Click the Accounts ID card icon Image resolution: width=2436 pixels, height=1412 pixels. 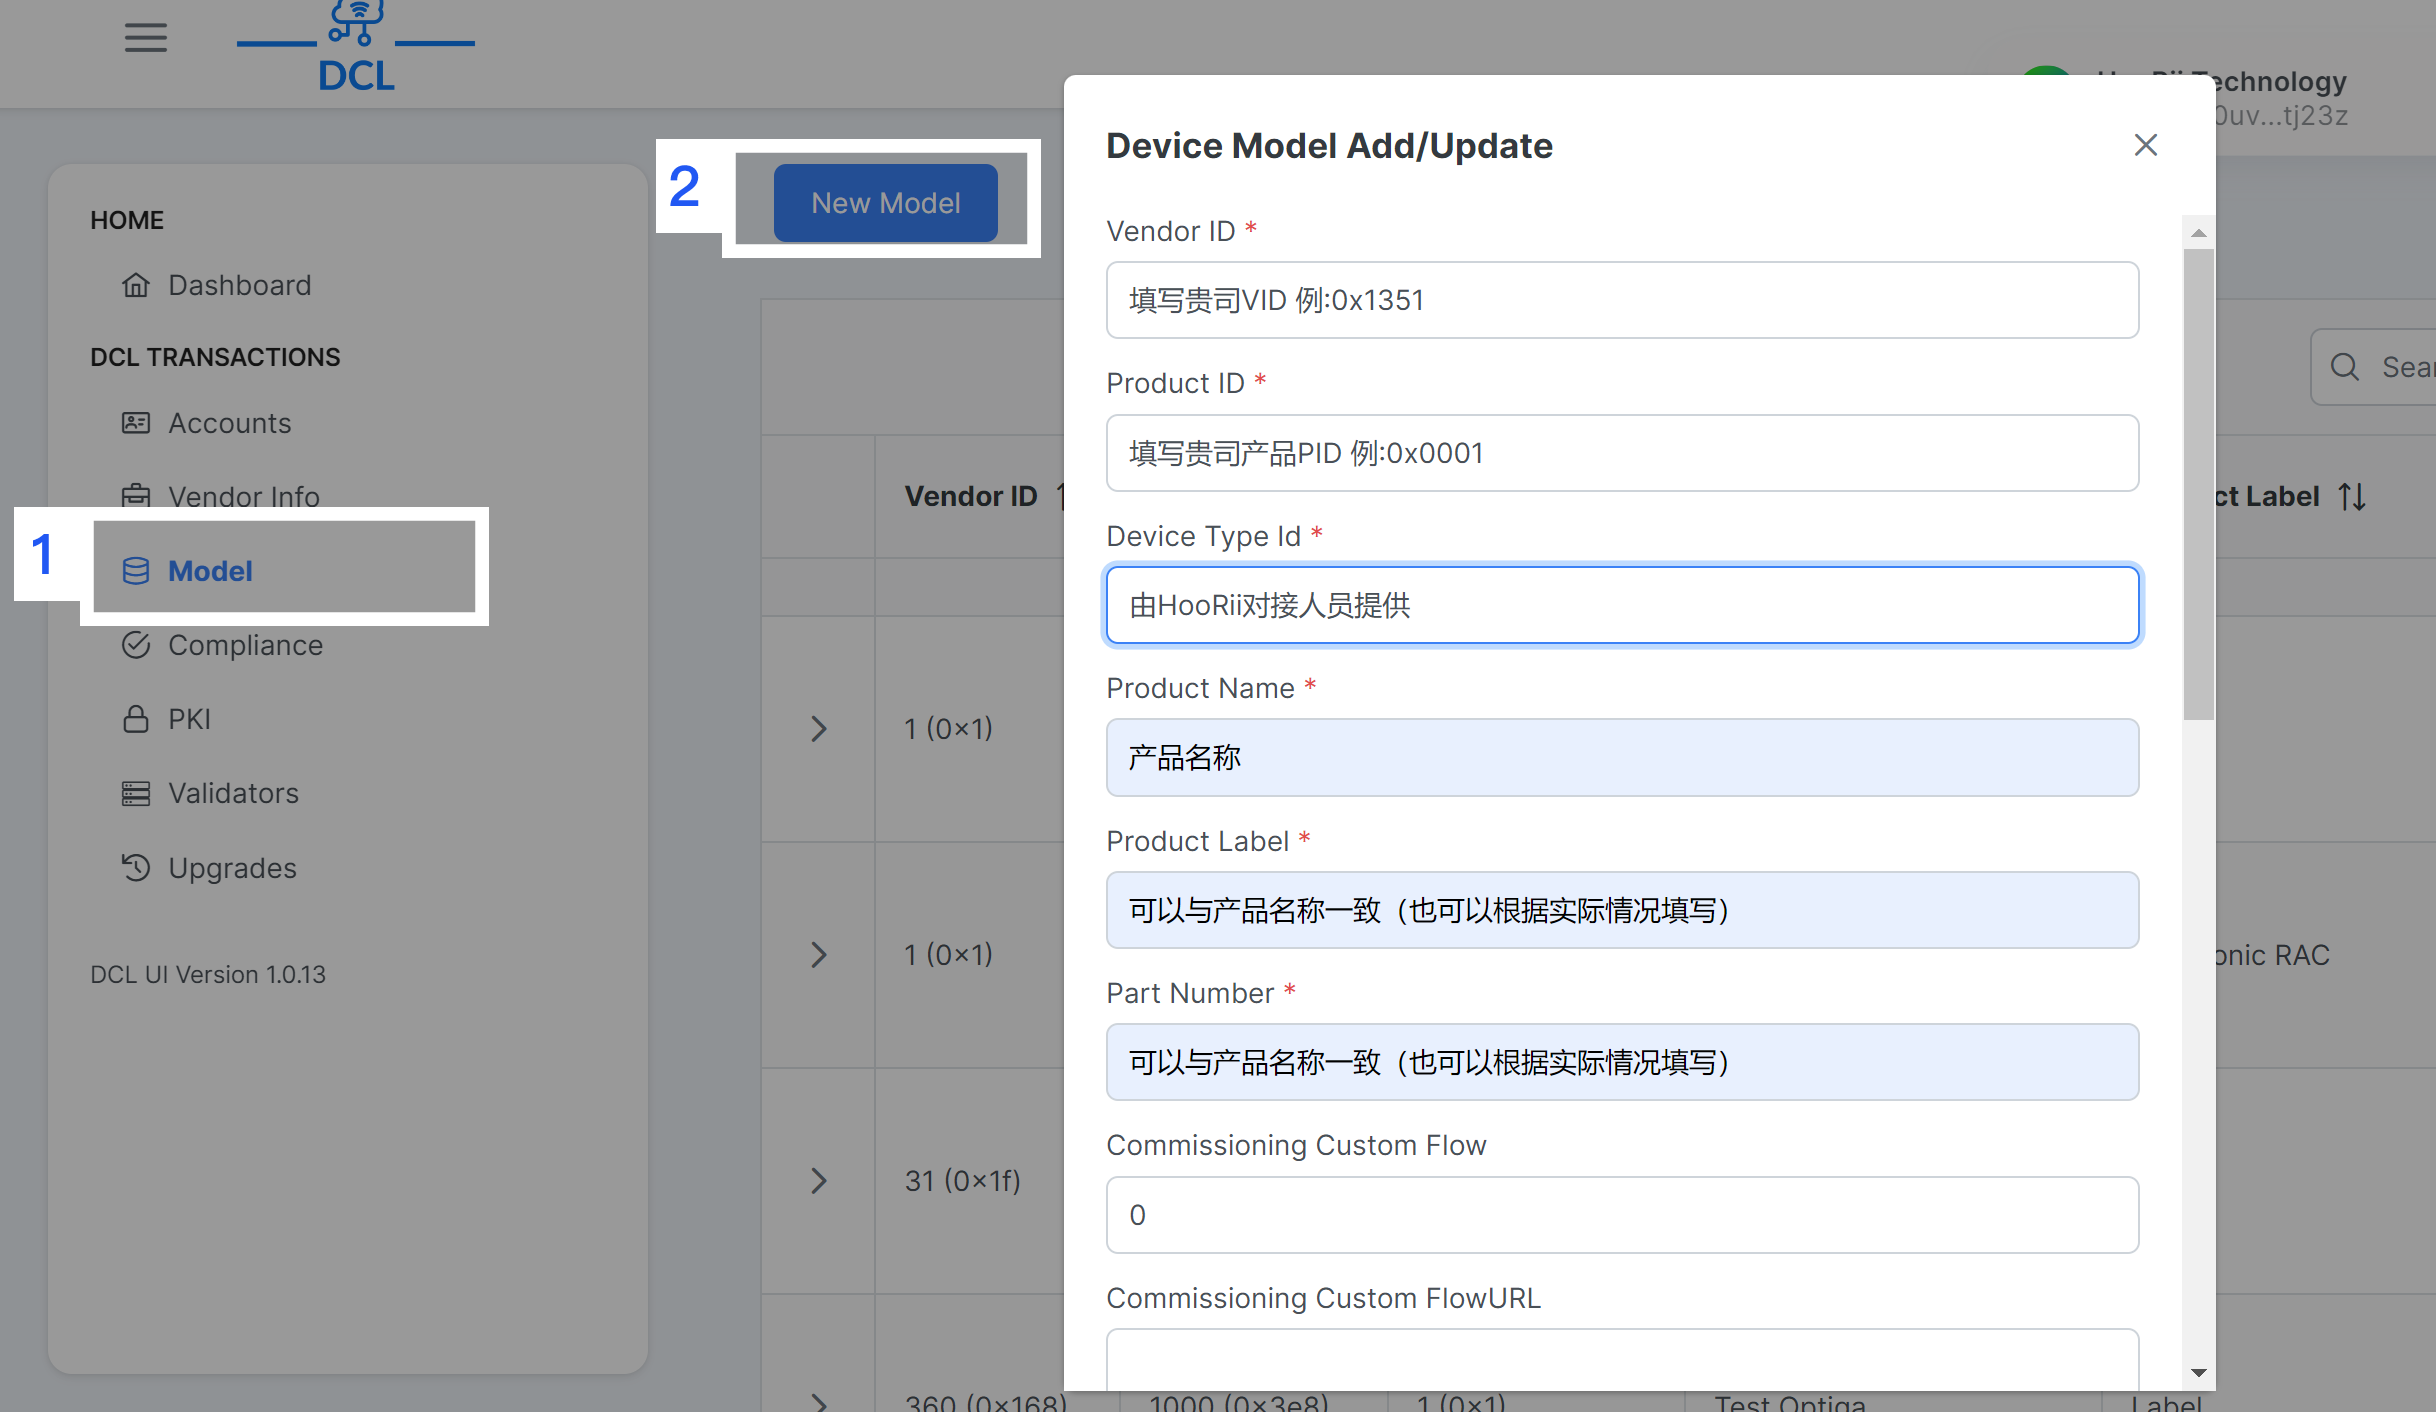click(136, 423)
